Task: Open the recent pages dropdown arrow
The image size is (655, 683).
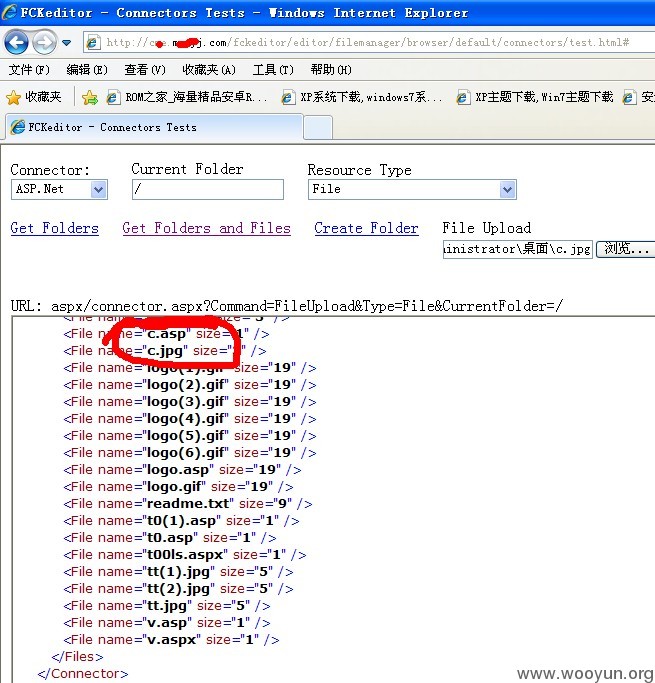Action: [x=67, y=43]
